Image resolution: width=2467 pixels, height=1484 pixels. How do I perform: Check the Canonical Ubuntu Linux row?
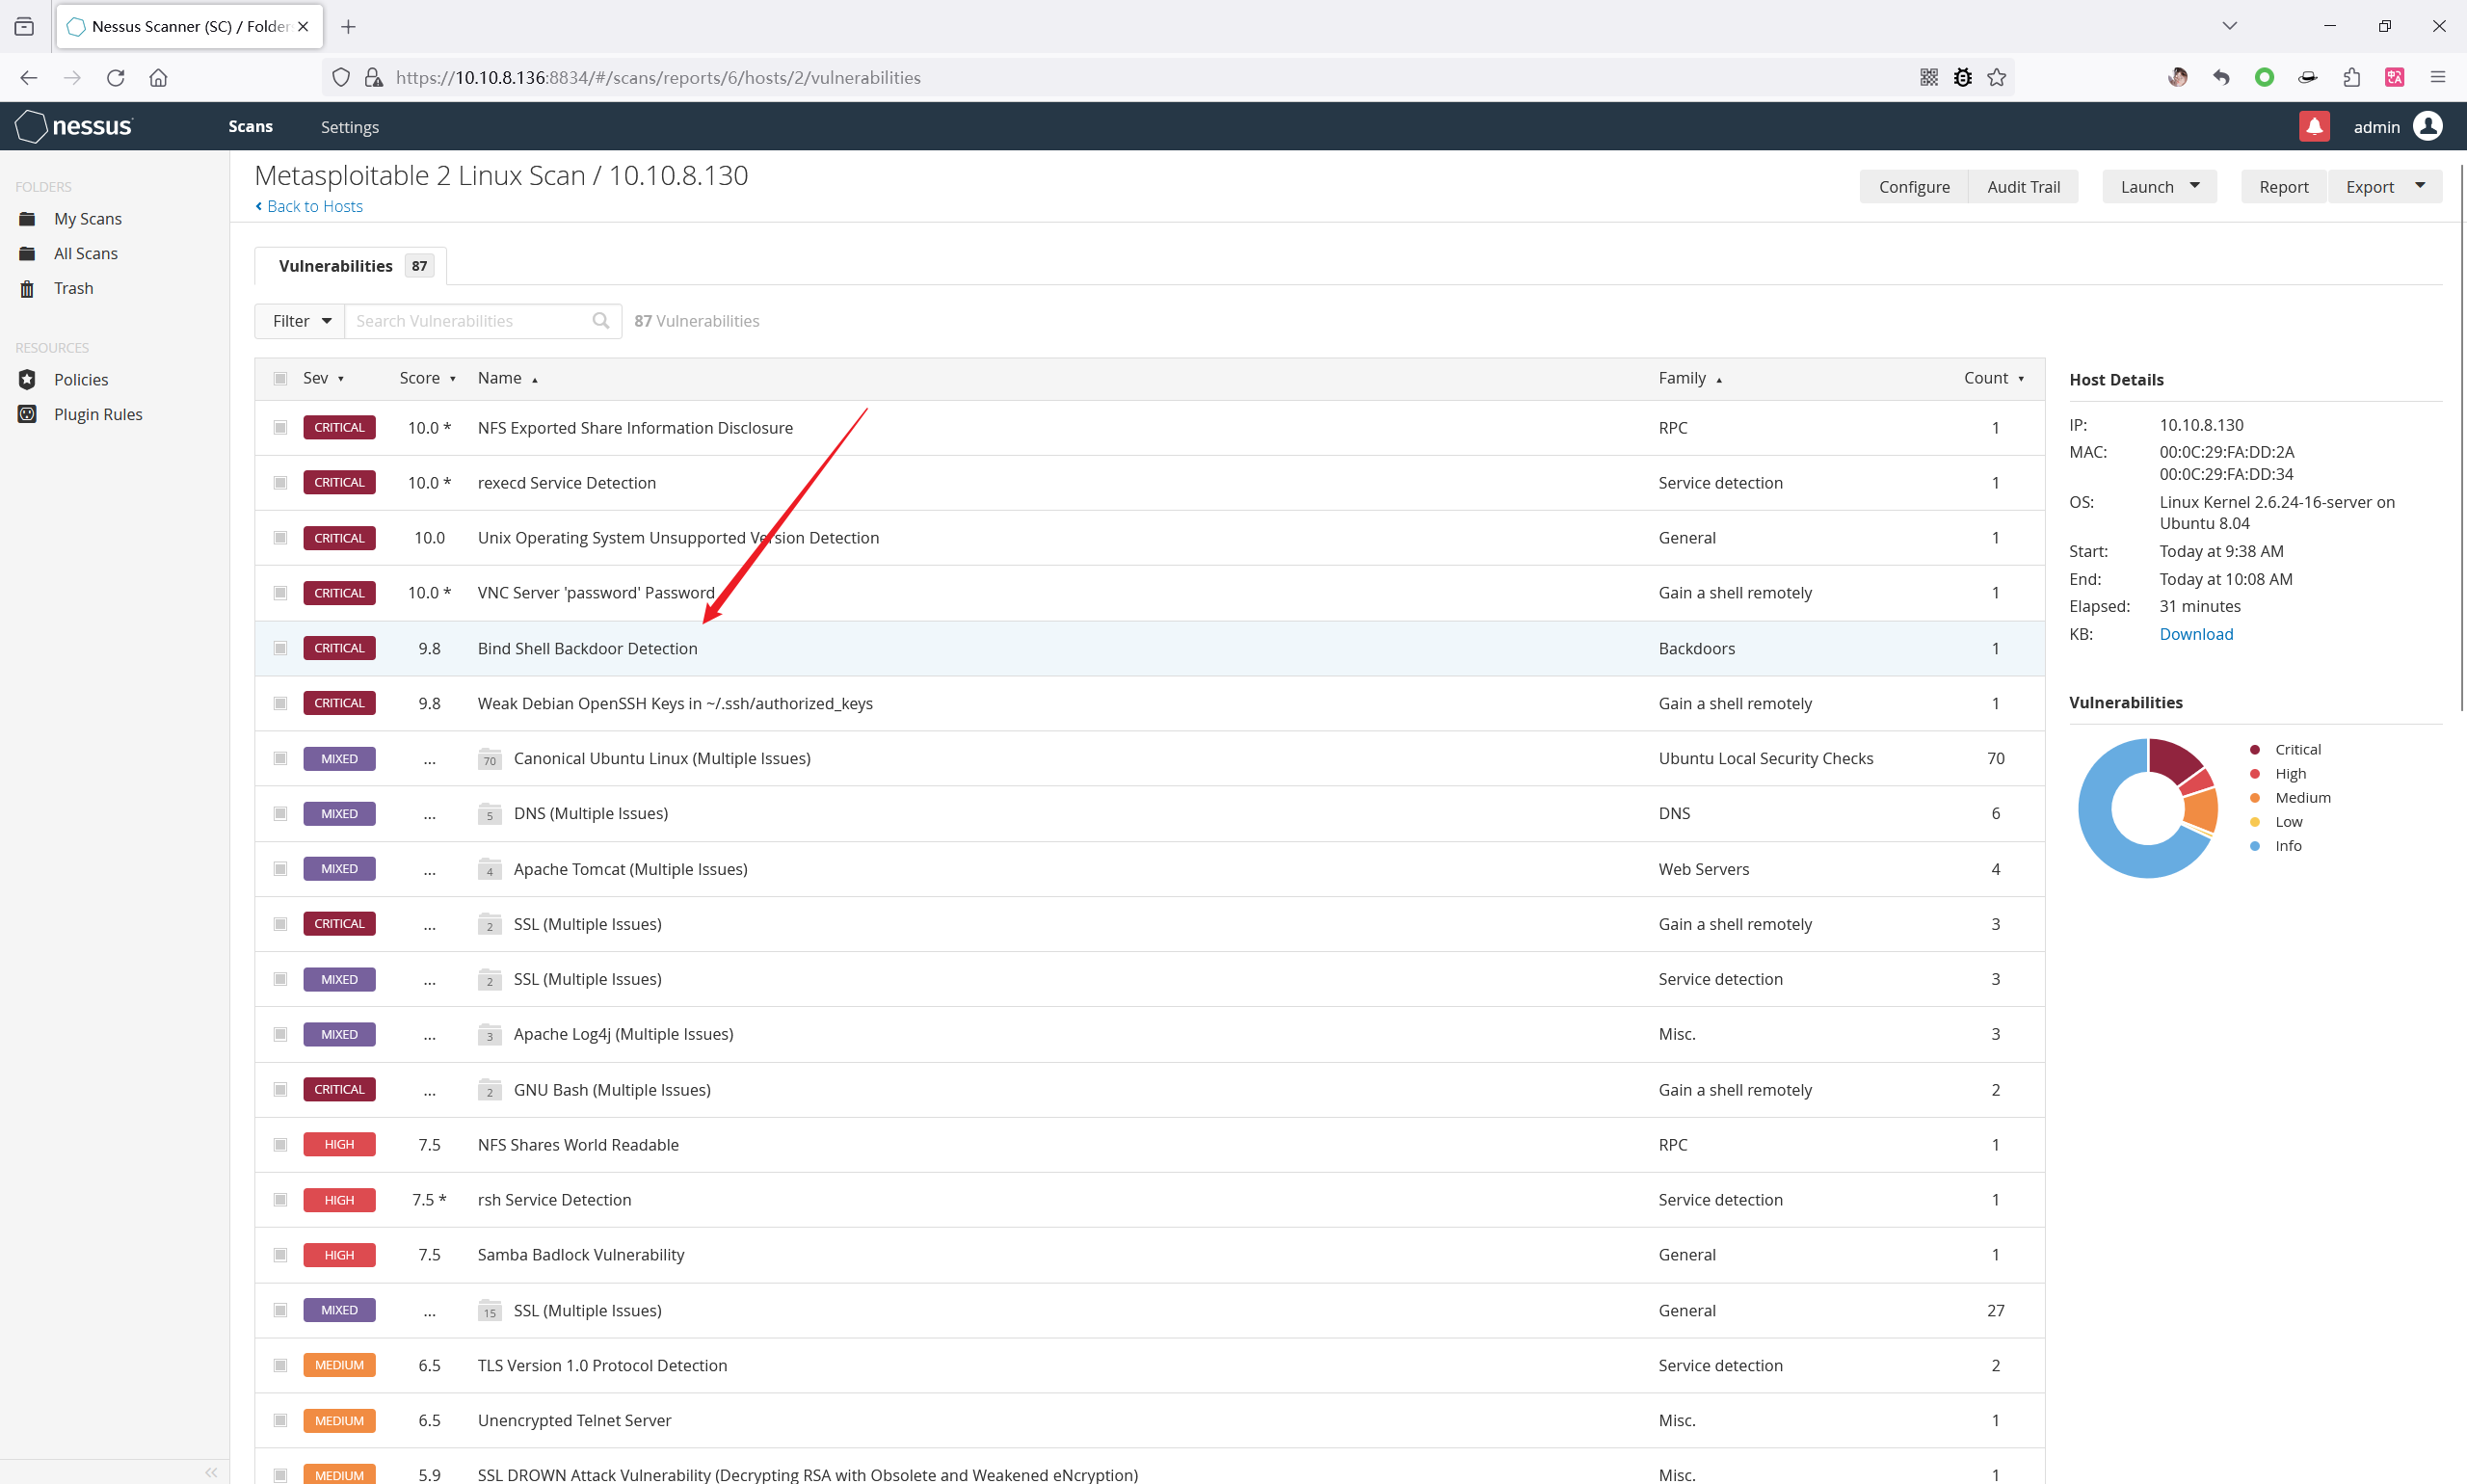click(x=280, y=759)
